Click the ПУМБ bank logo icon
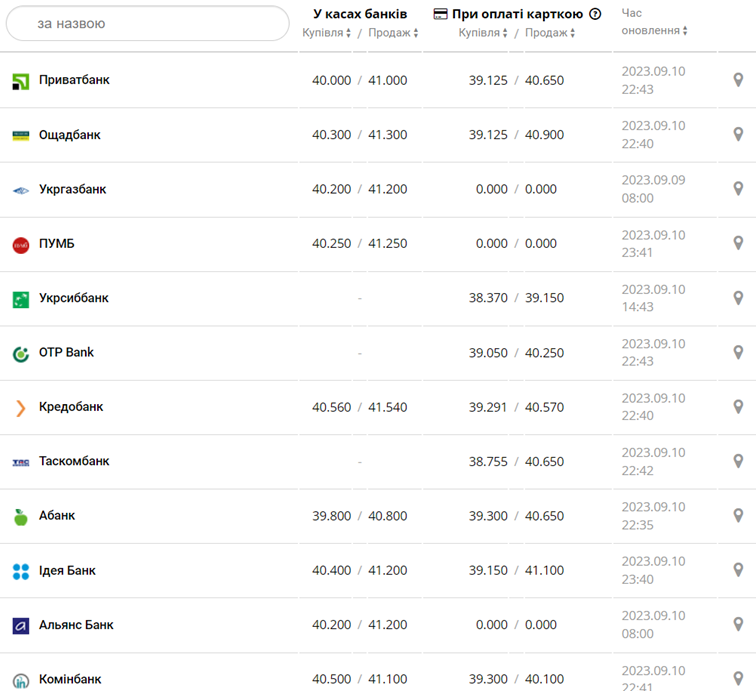756x691 pixels. (x=21, y=244)
